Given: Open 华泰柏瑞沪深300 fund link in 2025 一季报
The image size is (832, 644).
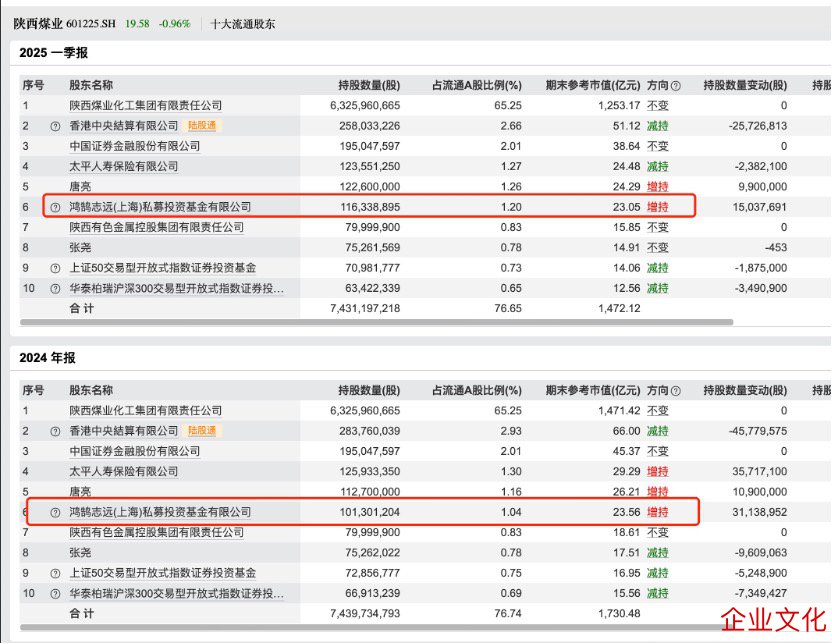Looking at the screenshot, I should coord(176,288).
